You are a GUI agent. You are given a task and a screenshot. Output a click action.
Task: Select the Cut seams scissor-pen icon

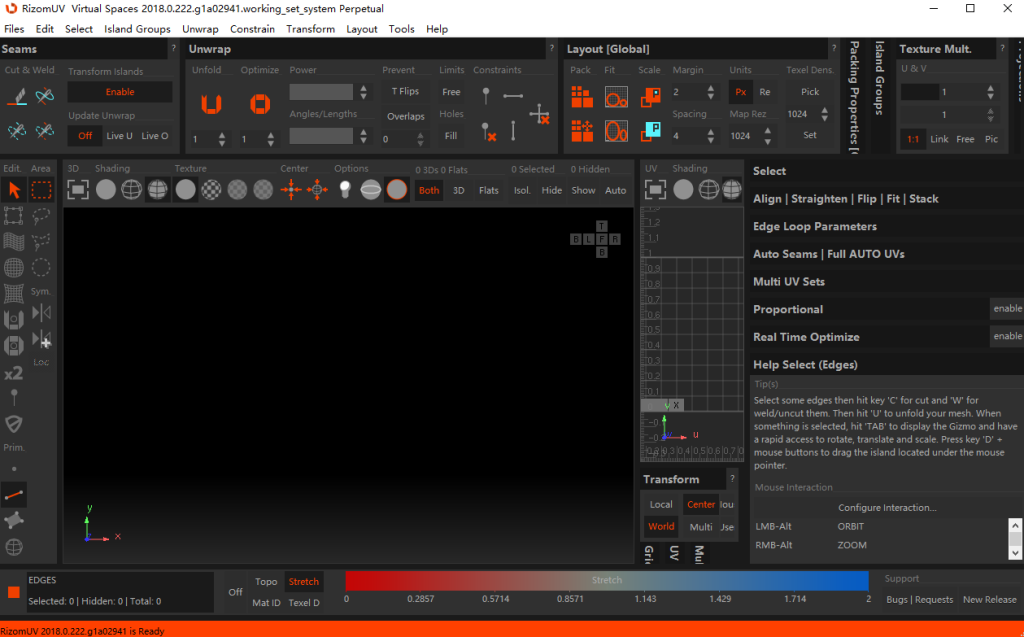tap(16, 96)
